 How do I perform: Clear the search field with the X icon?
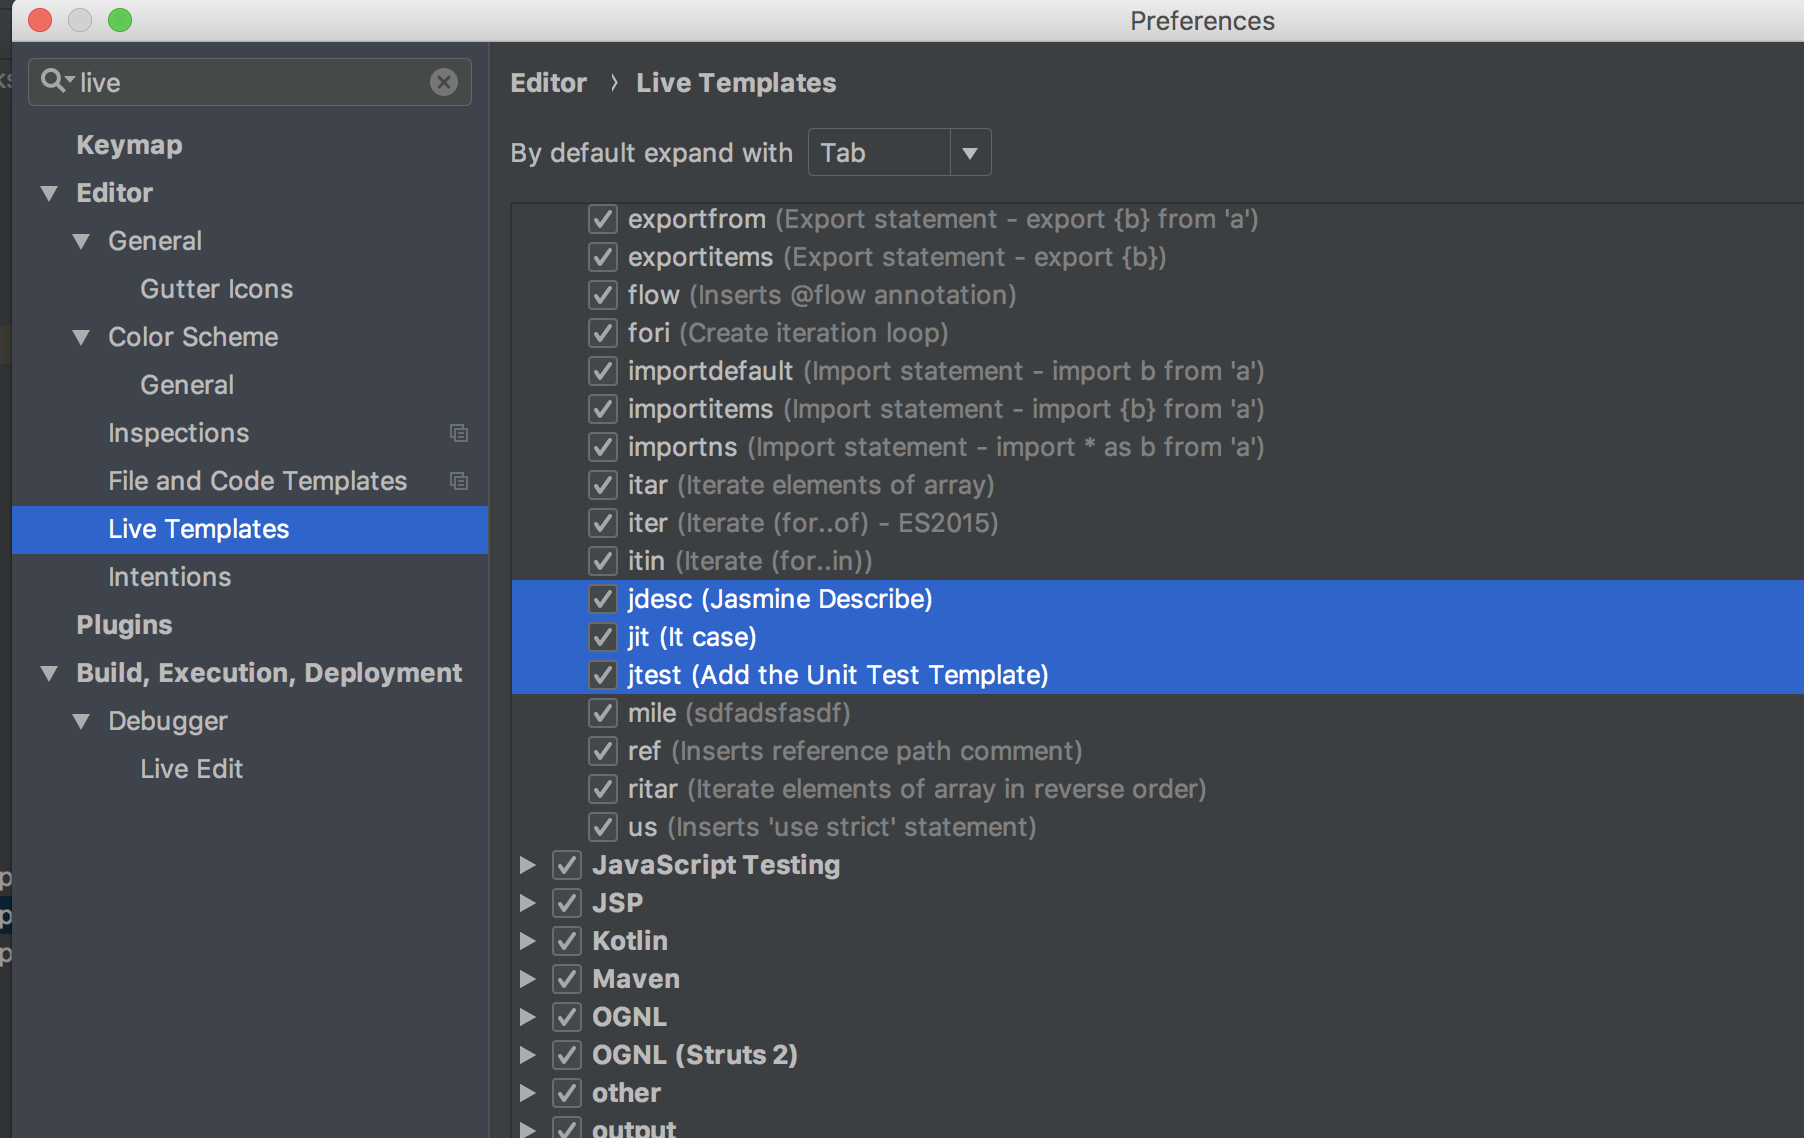click(444, 82)
